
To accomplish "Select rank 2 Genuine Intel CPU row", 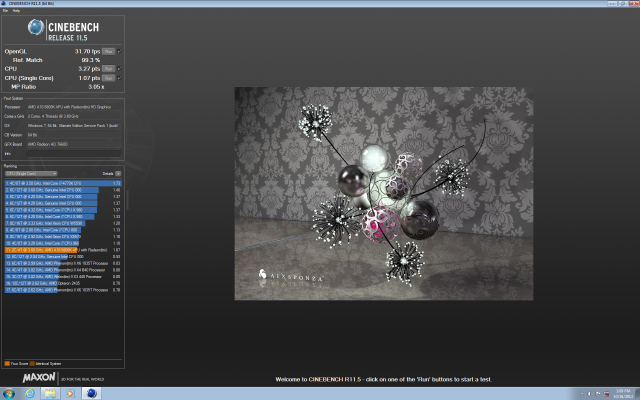I will [x=63, y=190].
